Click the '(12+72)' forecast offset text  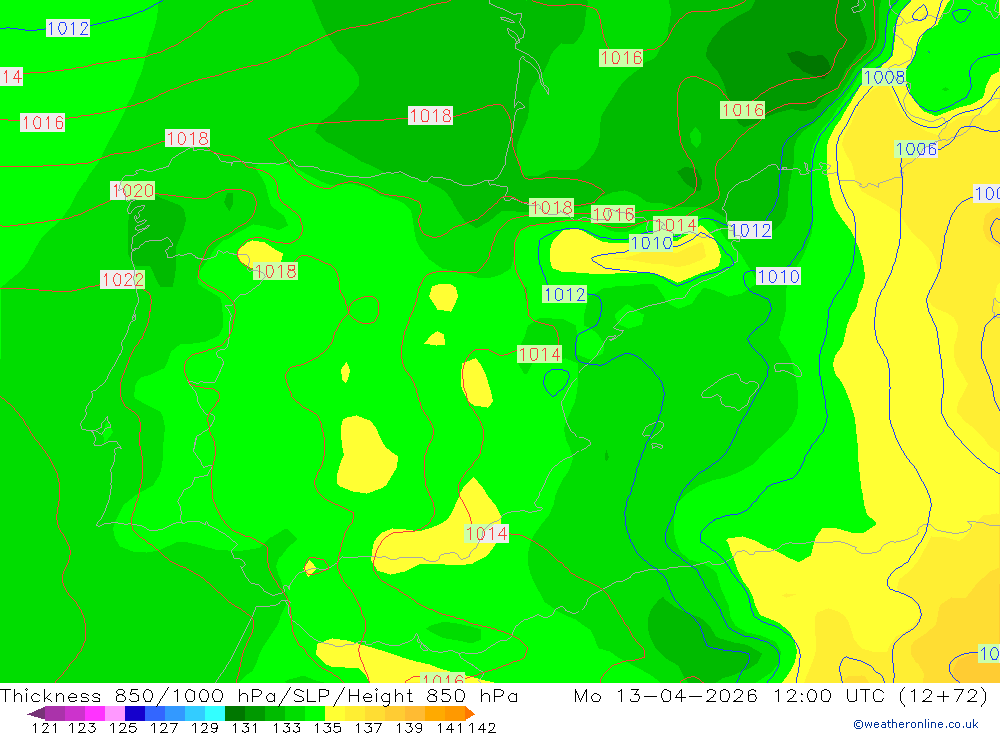(x=943, y=695)
